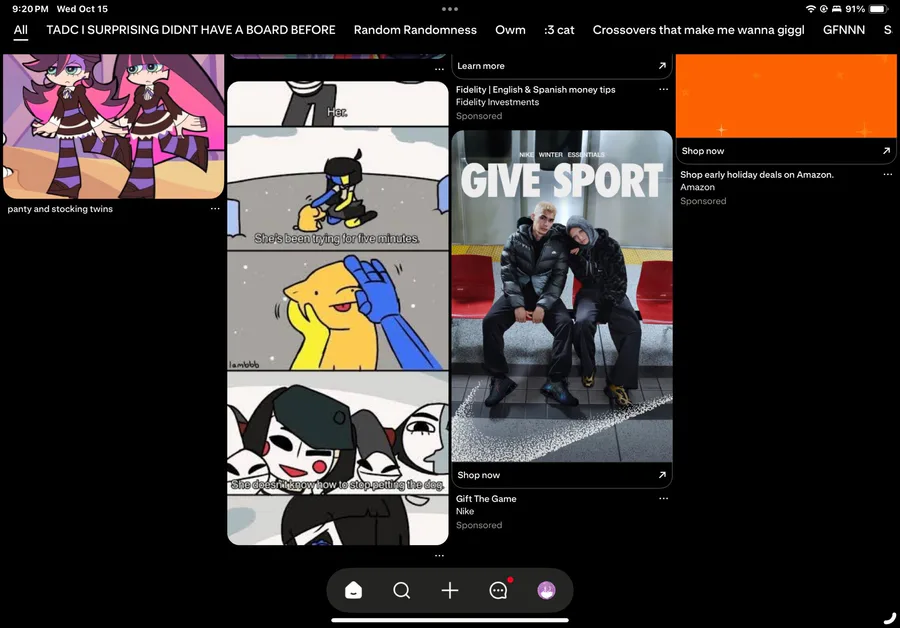This screenshot has width=900, height=628.
Task: Tap the three-dot multitasking indicator at top
Action: click(450, 9)
